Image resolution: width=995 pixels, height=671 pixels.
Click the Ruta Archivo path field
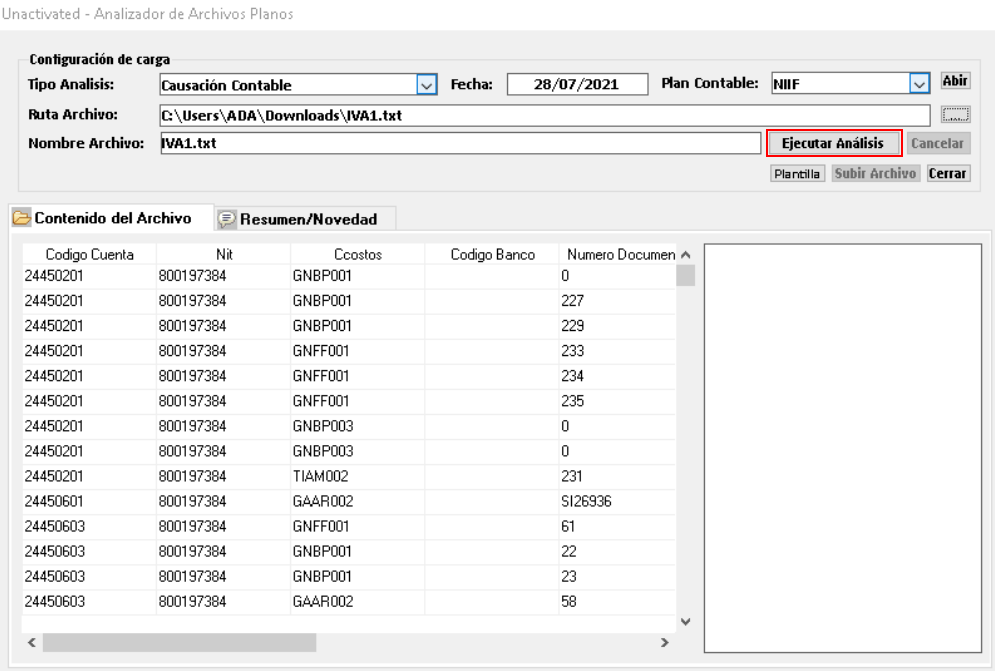click(x=544, y=115)
